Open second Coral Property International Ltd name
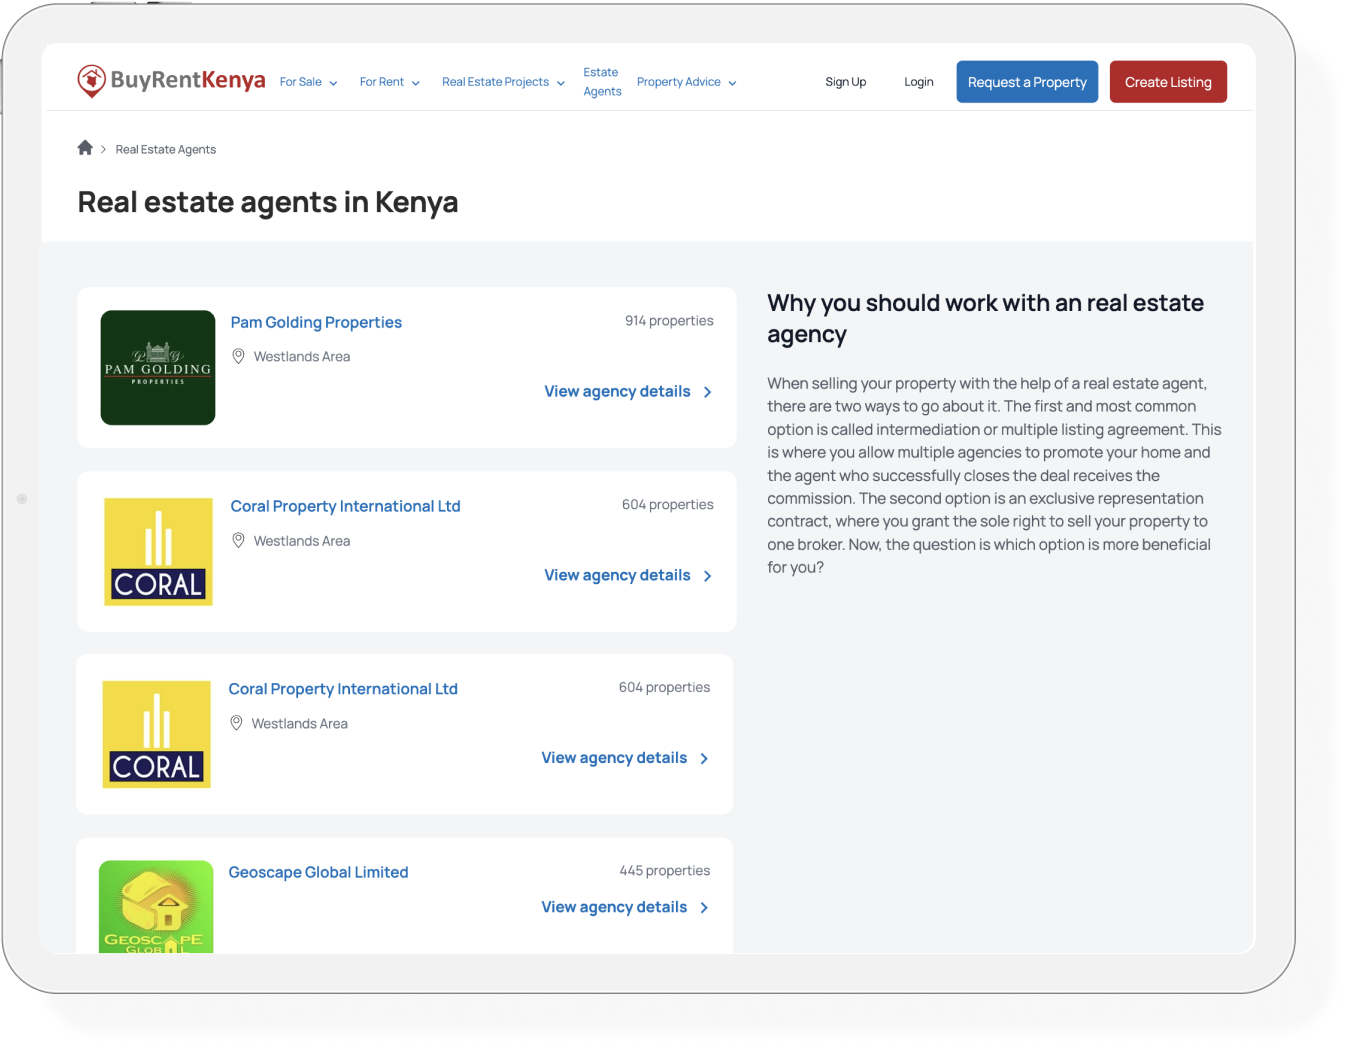The image size is (1351, 1048). click(343, 689)
